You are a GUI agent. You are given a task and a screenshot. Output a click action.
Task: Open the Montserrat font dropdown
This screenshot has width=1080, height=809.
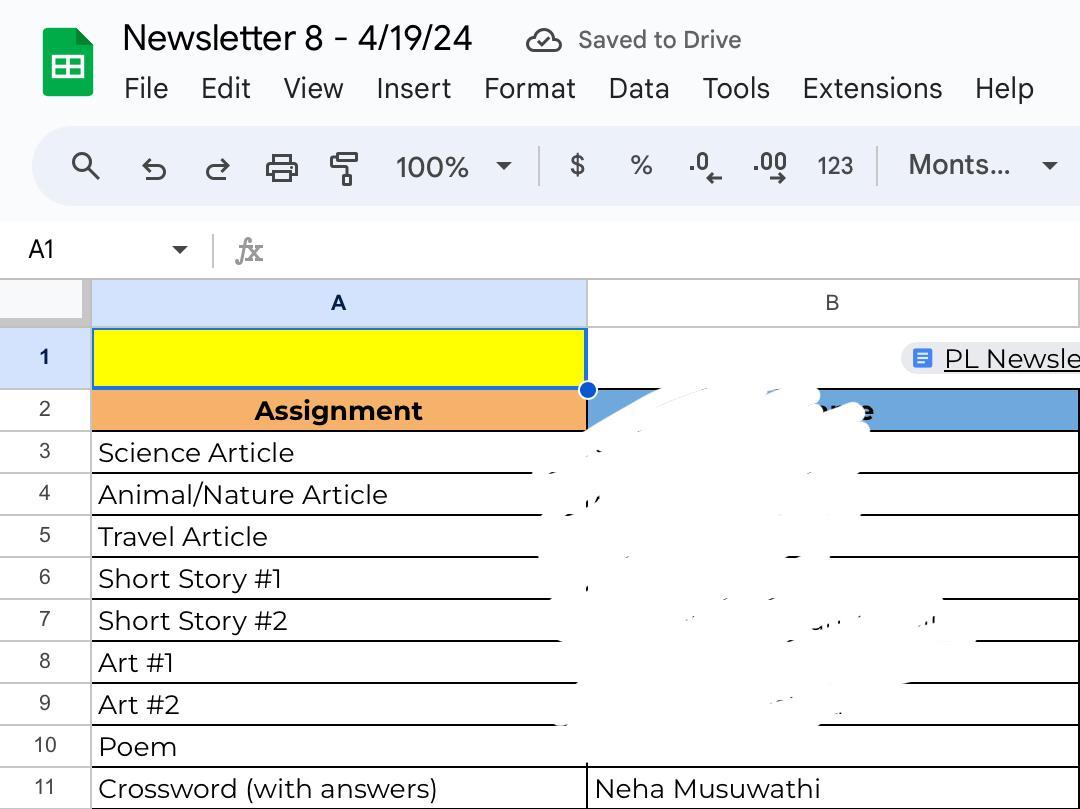(x=983, y=165)
